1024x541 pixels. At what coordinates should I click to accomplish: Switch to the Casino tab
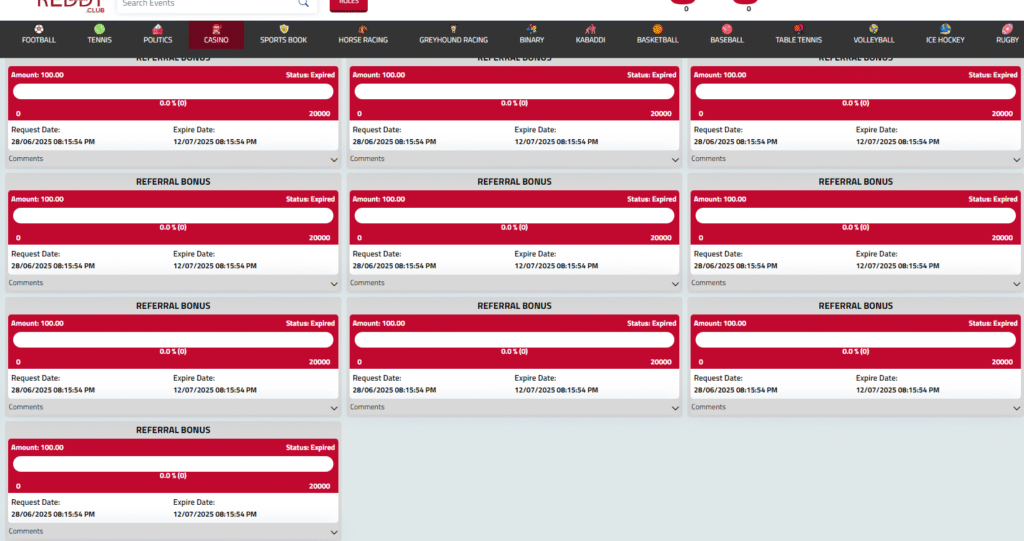[216, 35]
